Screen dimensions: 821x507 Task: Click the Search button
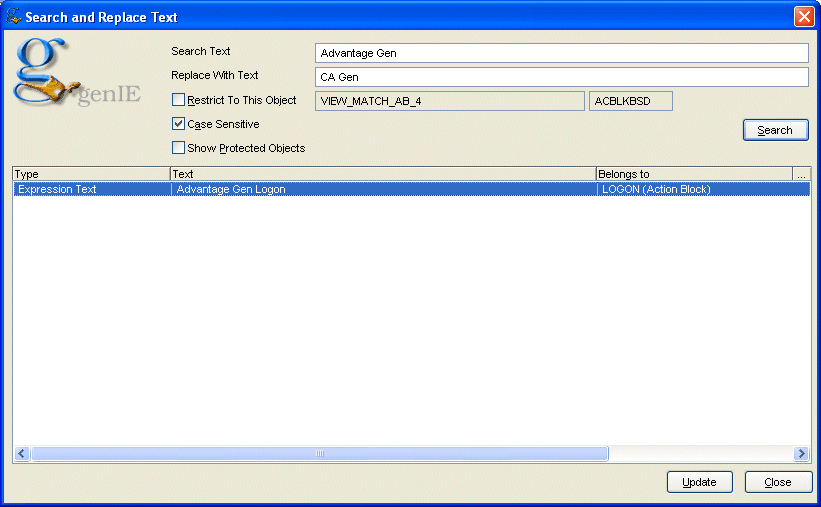[x=775, y=130]
